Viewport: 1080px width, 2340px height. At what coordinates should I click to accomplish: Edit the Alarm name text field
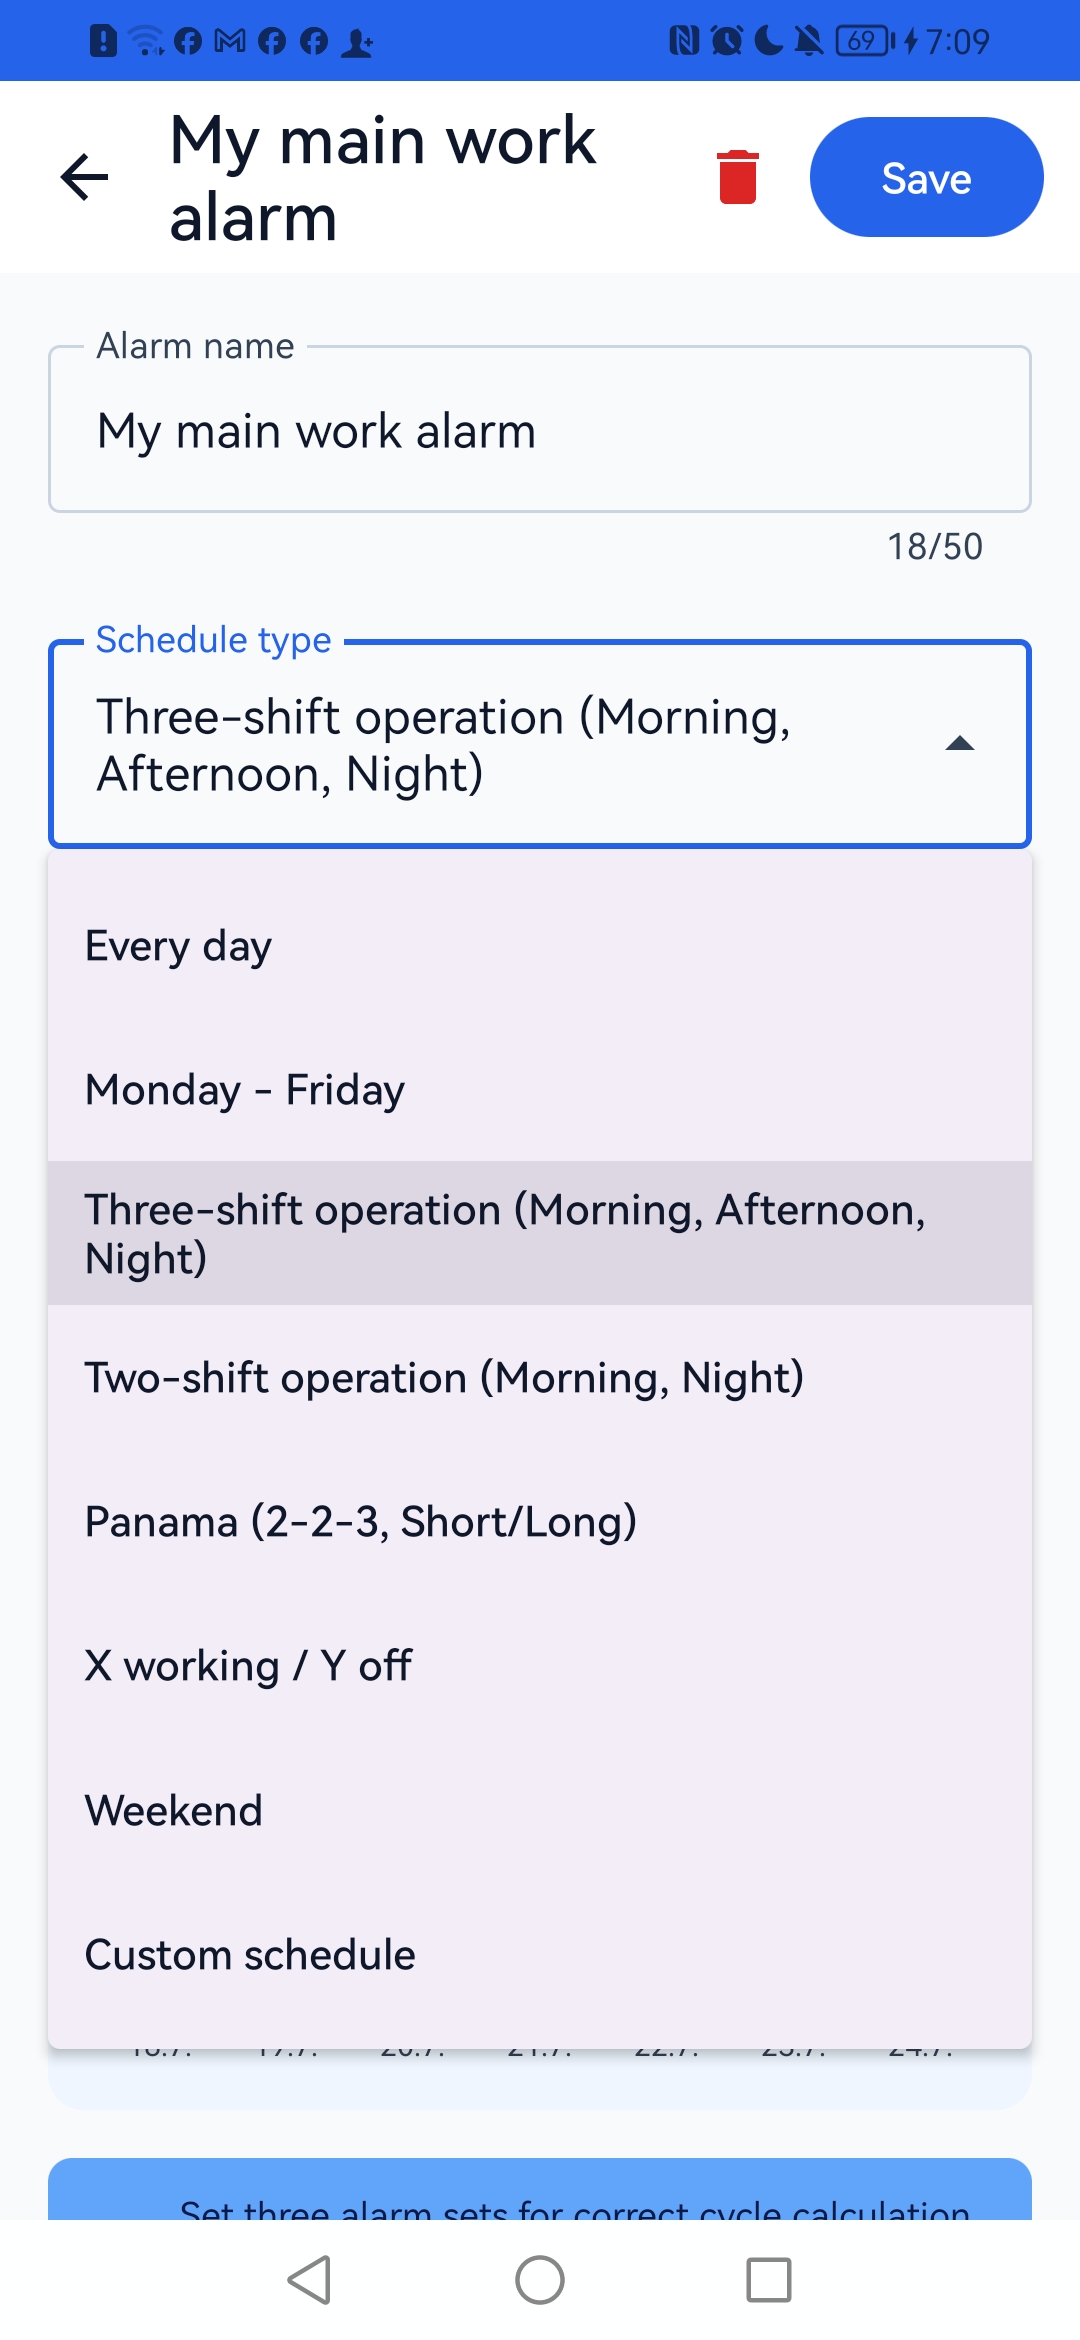click(540, 430)
